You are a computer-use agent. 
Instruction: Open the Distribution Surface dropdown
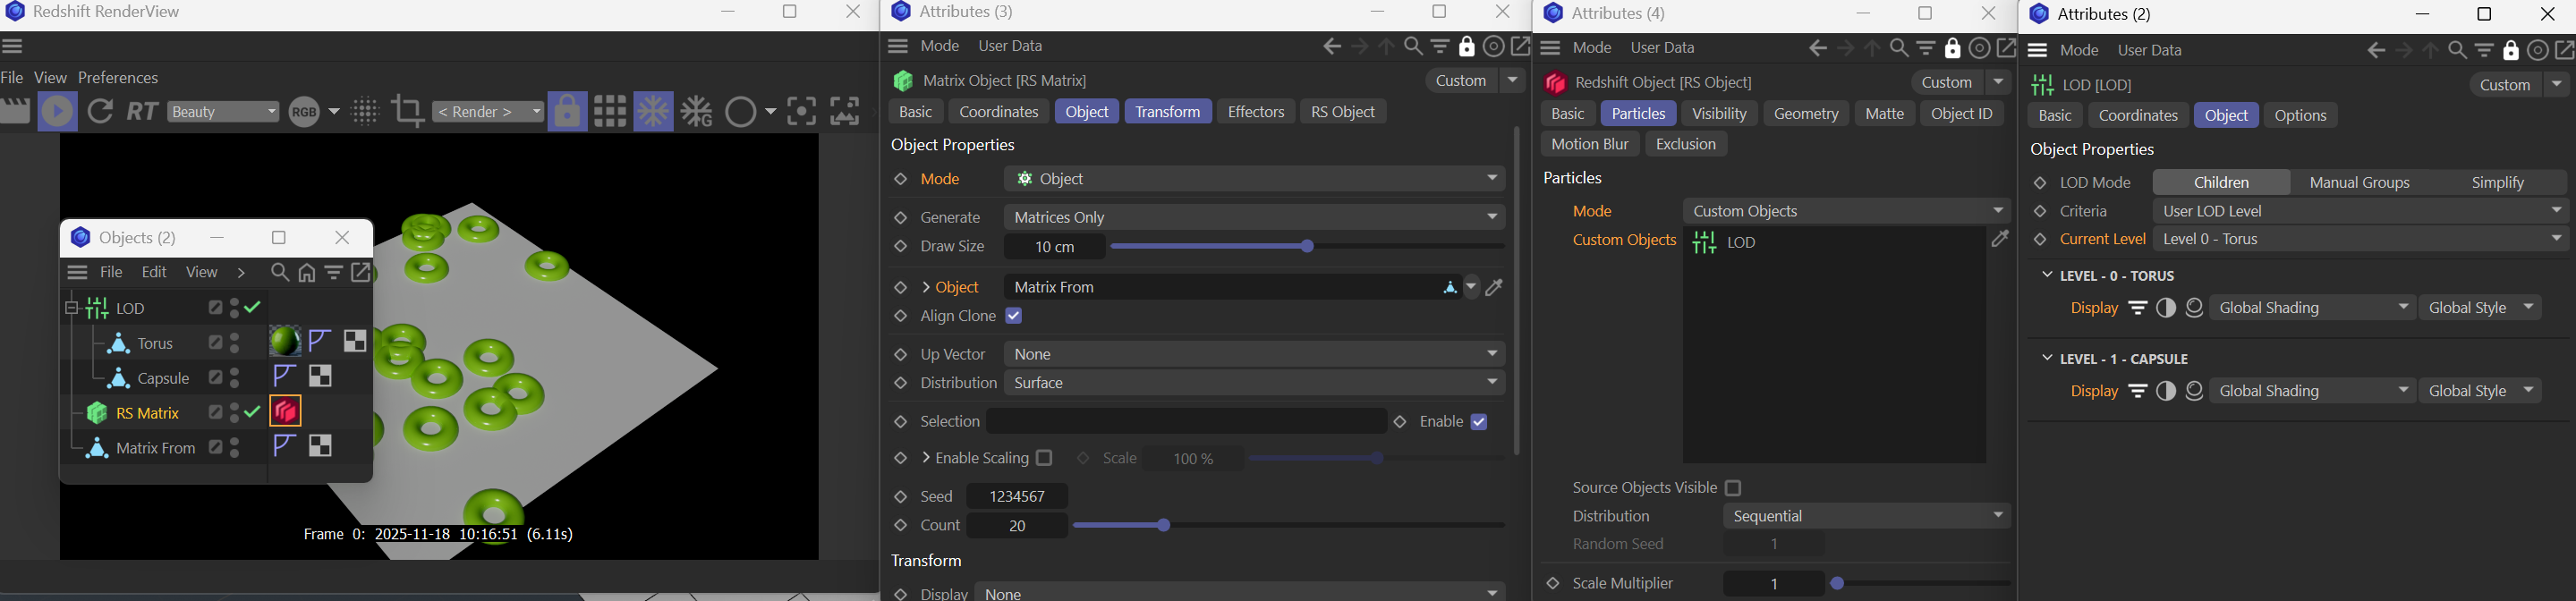1255,384
